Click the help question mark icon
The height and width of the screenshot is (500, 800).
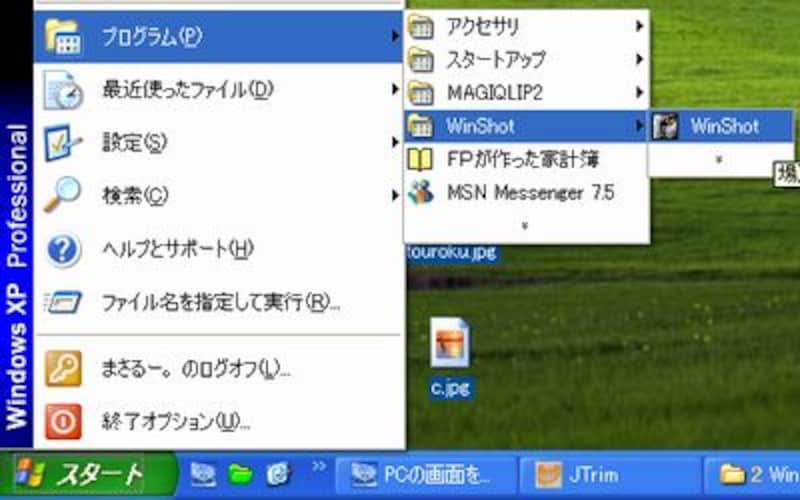[x=63, y=249]
